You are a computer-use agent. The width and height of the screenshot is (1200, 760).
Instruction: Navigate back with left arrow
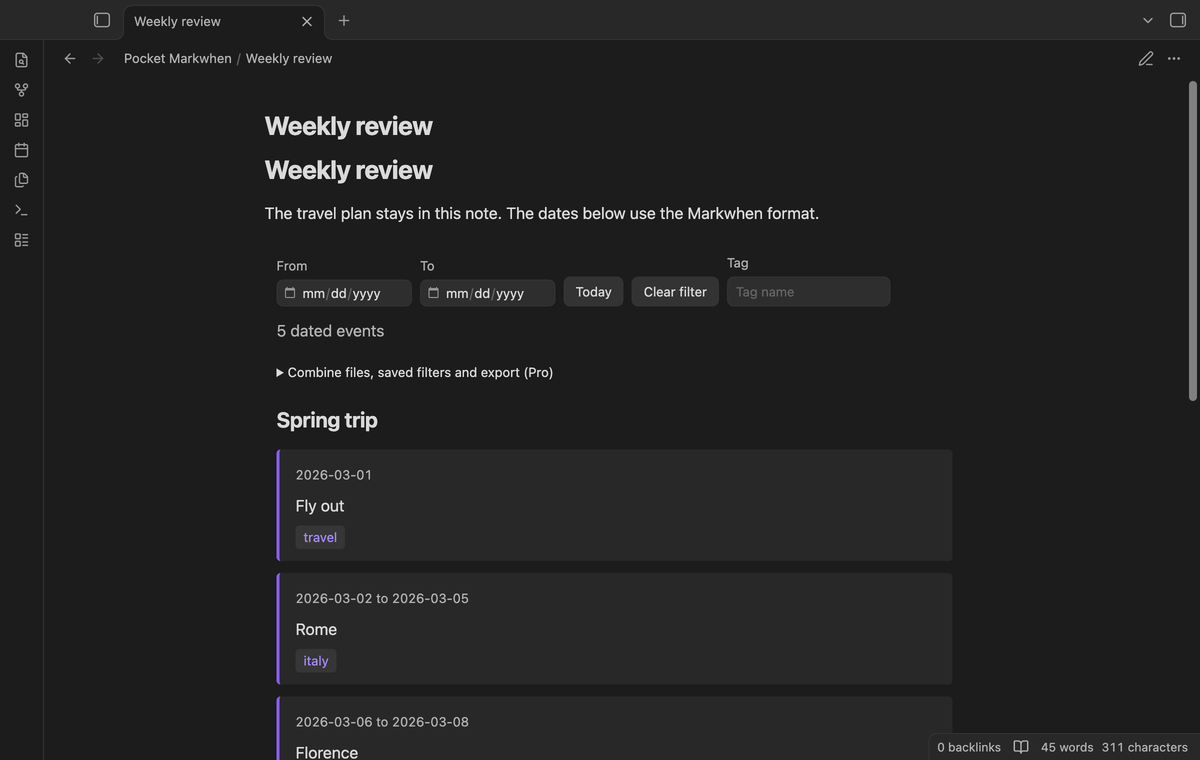point(70,58)
